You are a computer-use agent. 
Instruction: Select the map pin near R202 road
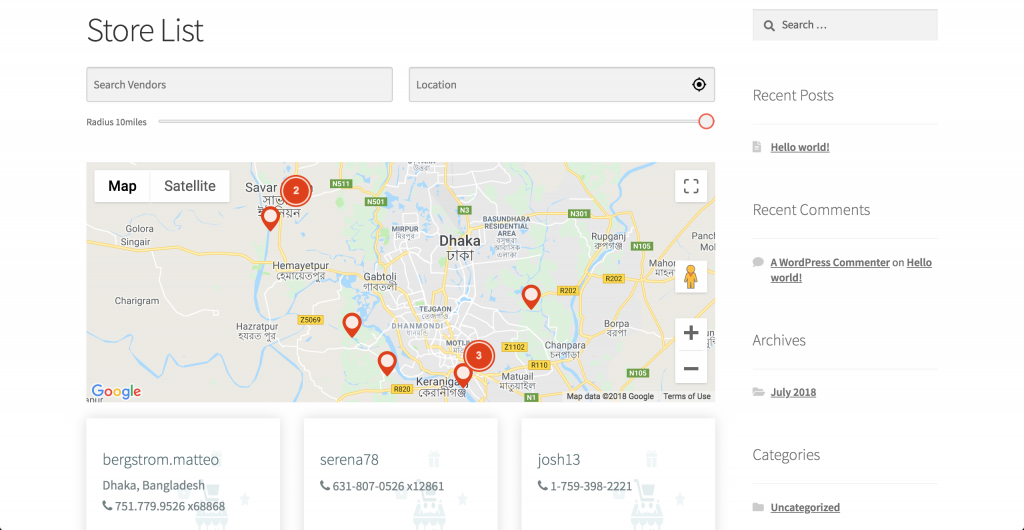coord(532,297)
